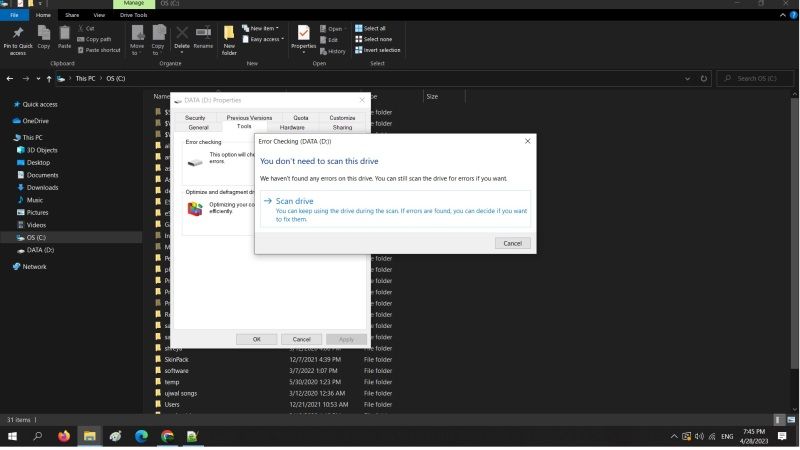Open the notification center icon
This screenshot has height=450, width=800.
pos(782,437)
